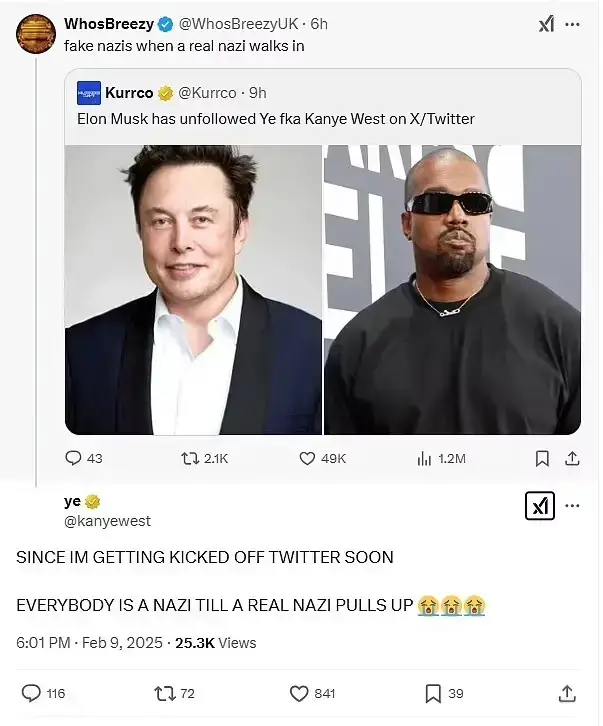Open more options menu on WhosBreezy's post
The image size is (603, 726).
(x=573, y=25)
